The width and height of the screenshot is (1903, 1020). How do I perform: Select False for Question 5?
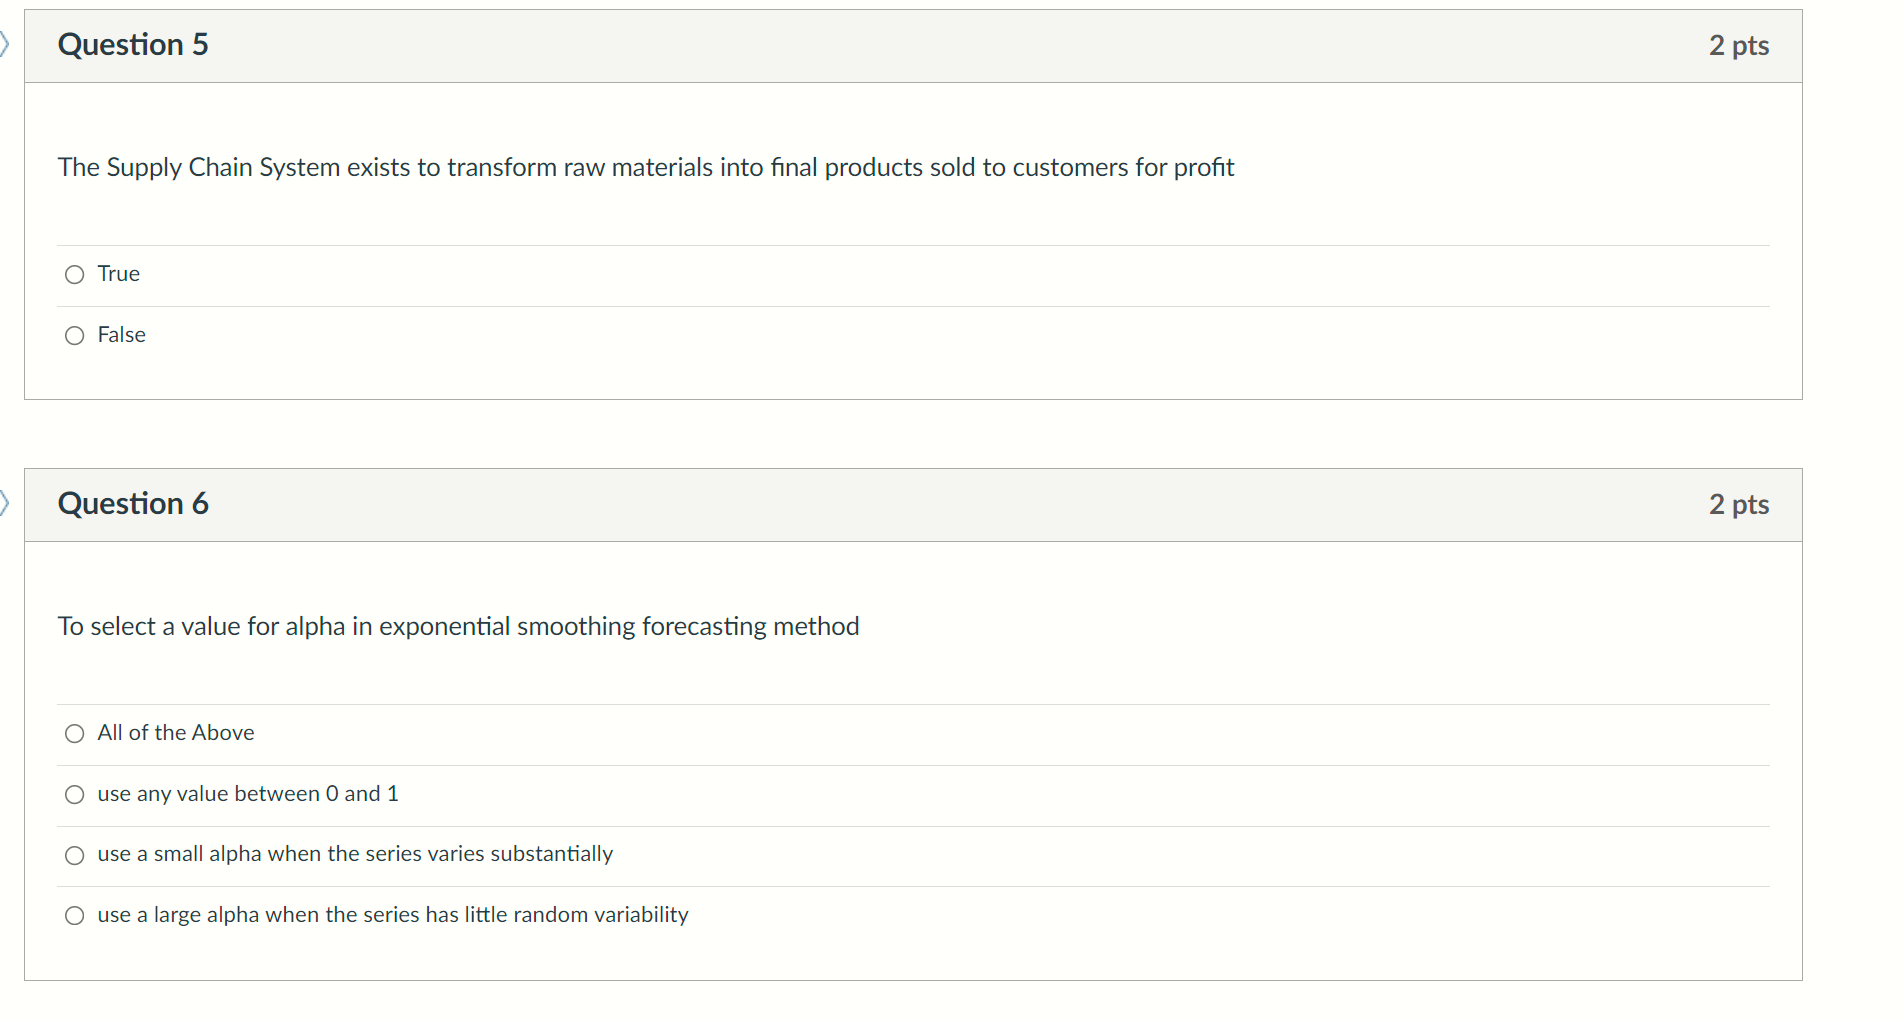tap(74, 335)
